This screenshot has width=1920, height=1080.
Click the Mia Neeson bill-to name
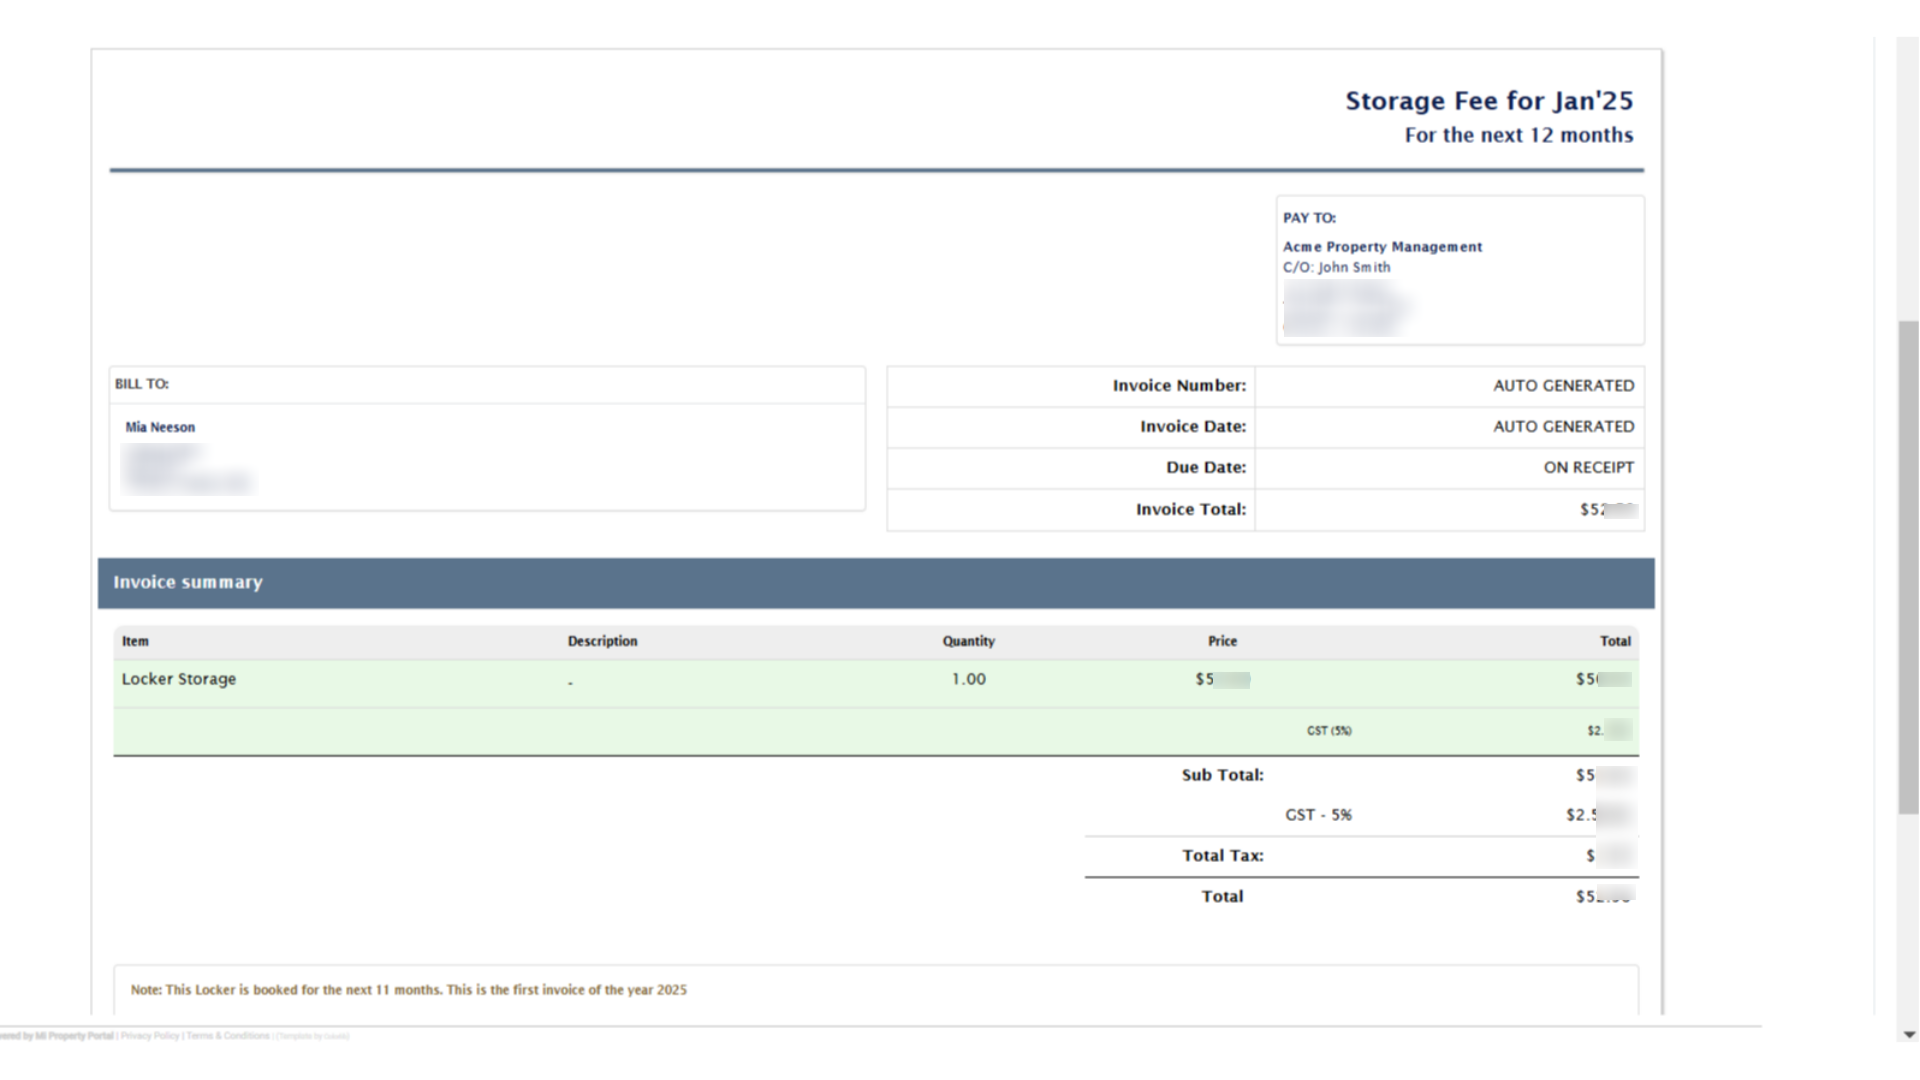tap(160, 427)
